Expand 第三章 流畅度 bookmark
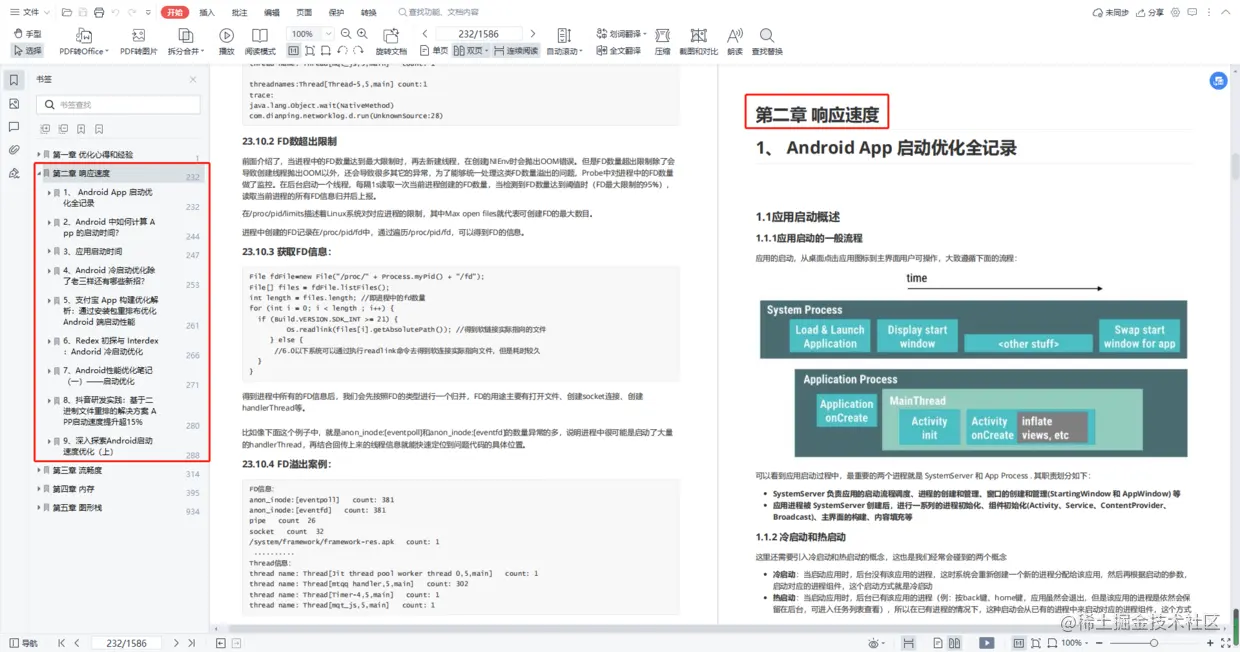This screenshot has height=652, width=1240. pos(39,470)
